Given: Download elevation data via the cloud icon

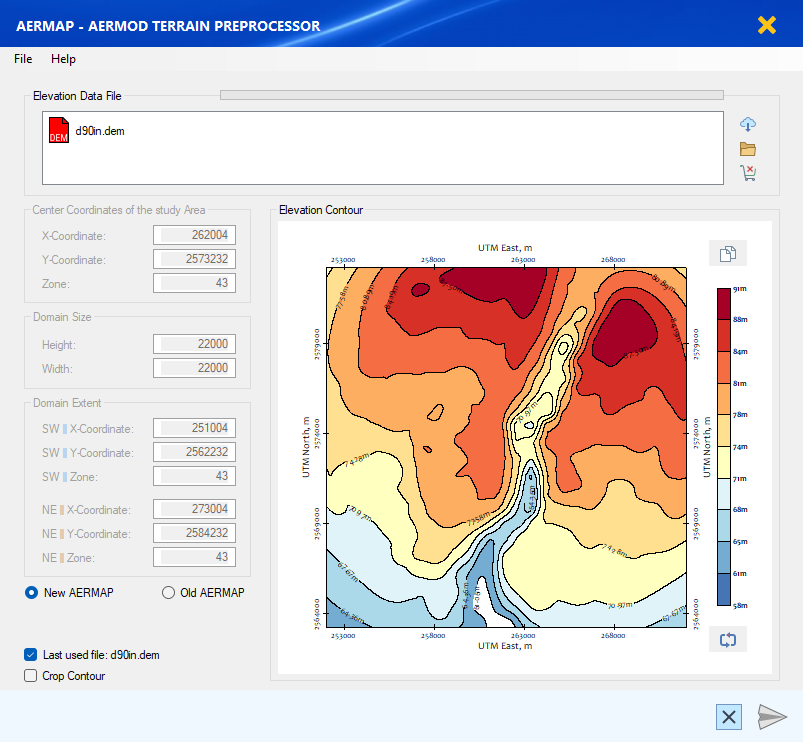Looking at the screenshot, I should [x=748, y=124].
